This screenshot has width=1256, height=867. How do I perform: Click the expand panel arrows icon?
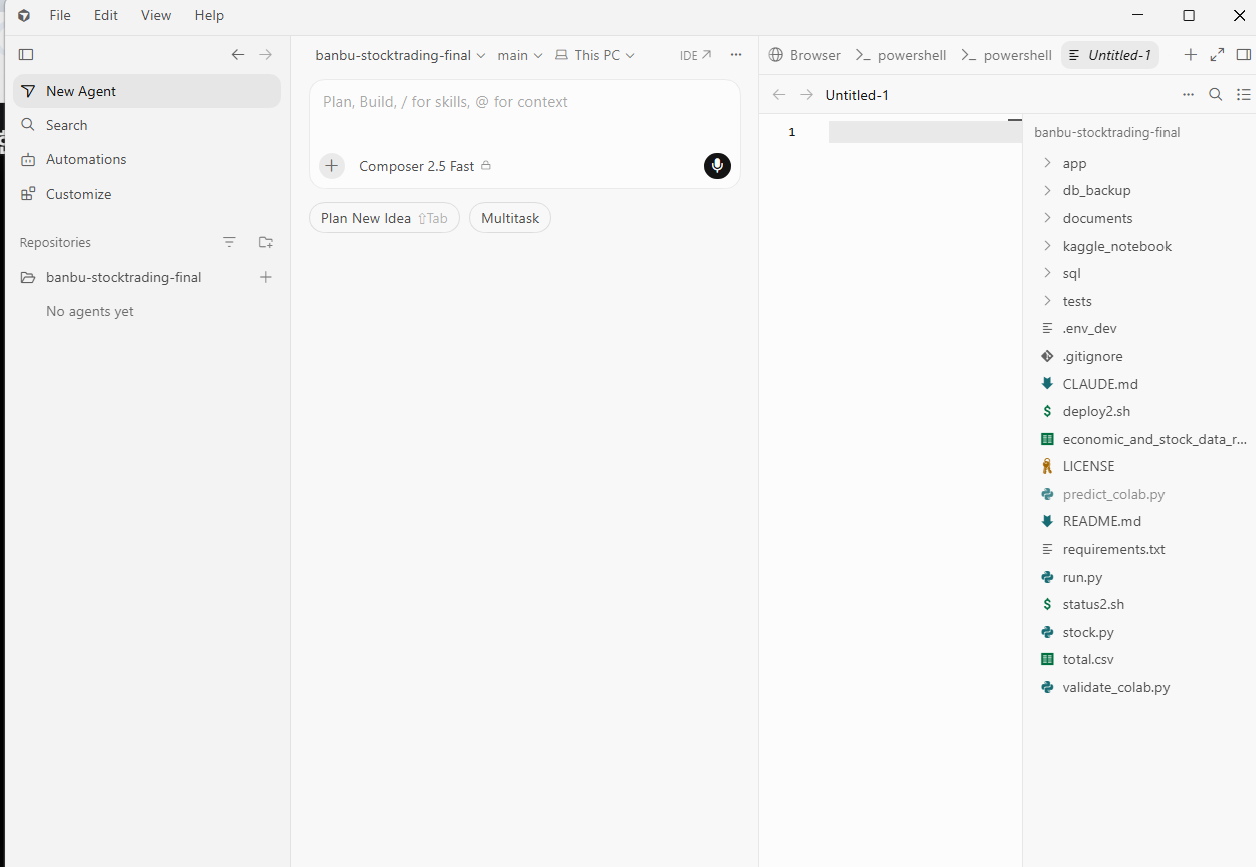1217,55
